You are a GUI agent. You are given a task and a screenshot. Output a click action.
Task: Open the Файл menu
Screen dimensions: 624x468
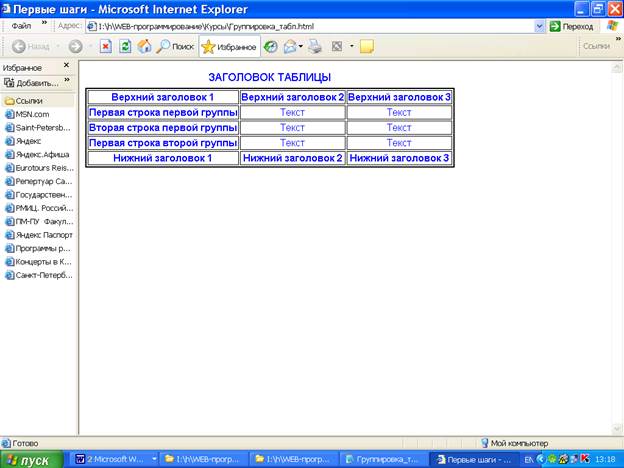(x=21, y=26)
